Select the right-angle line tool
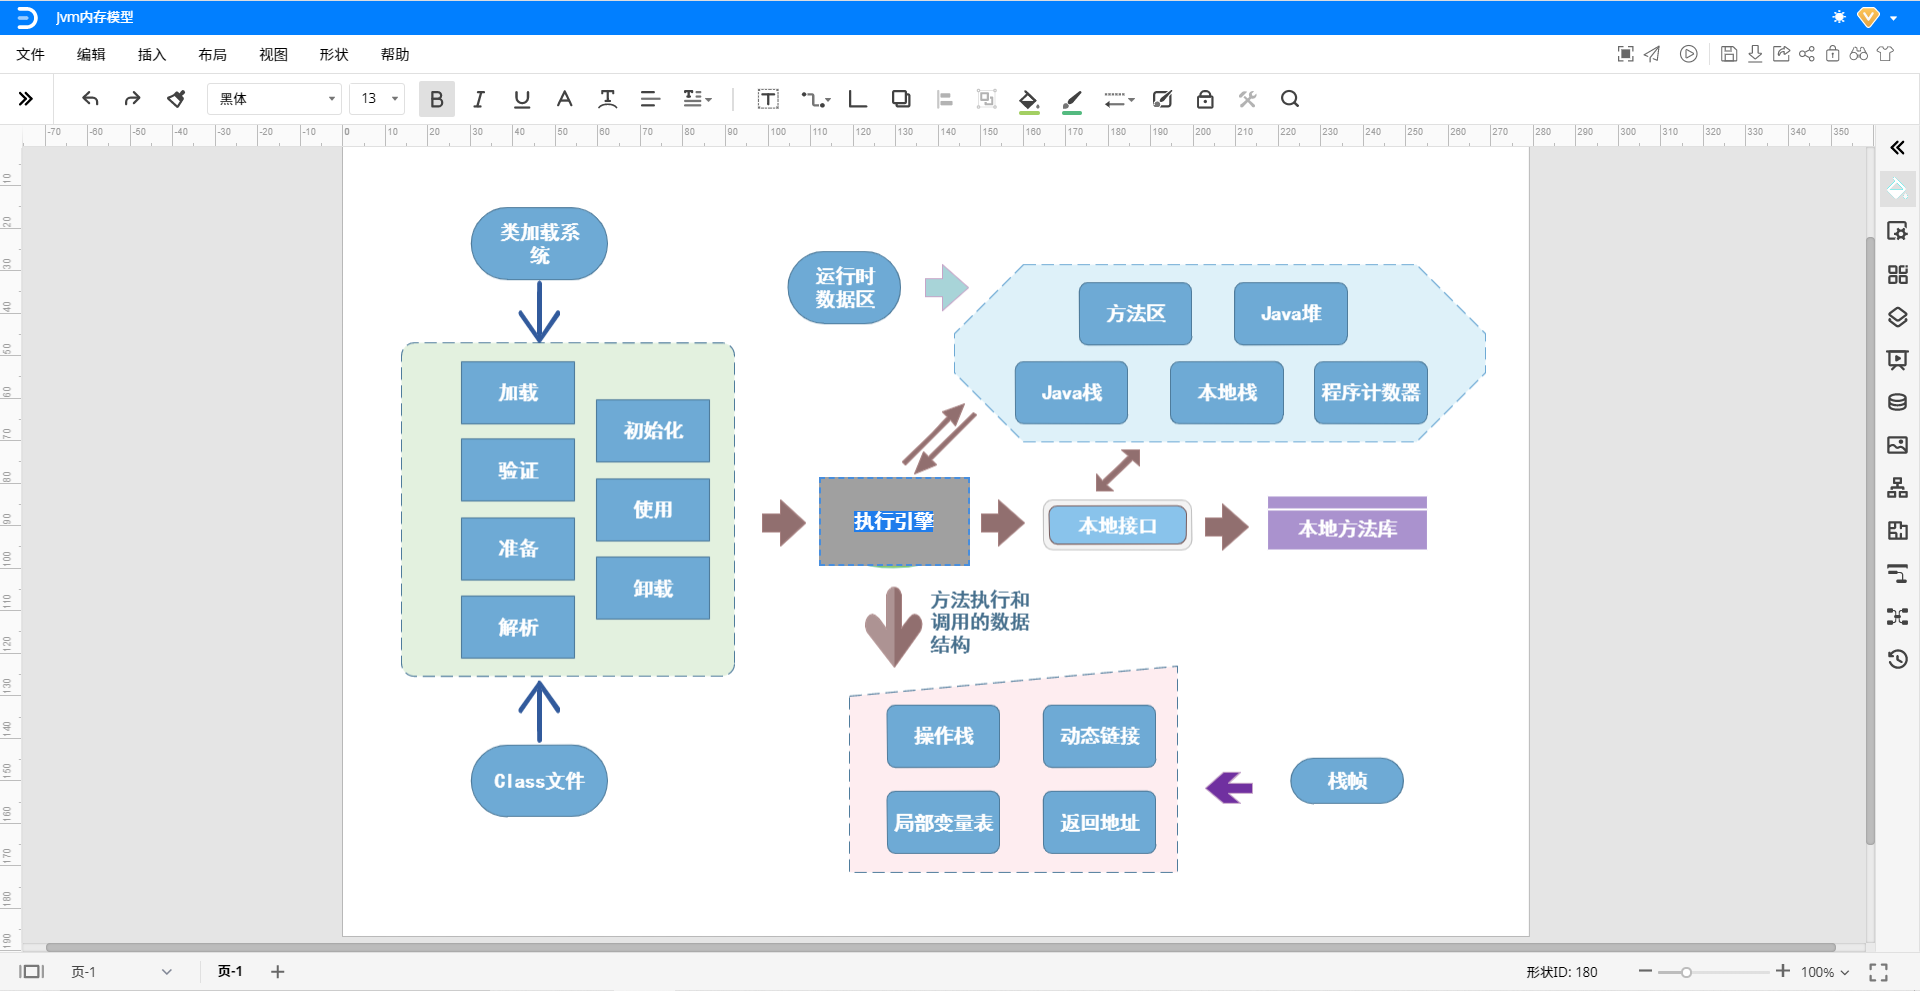 pyautogui.click(x=857, y=99)
